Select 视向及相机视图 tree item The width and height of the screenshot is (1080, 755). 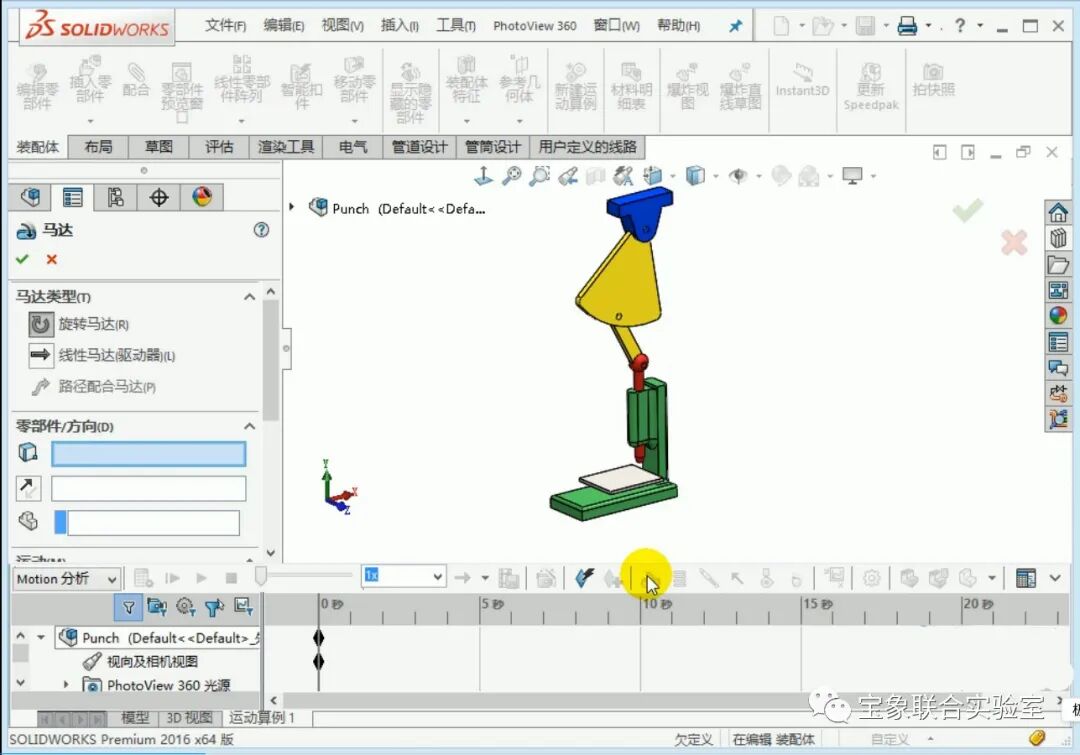(152, 661)
